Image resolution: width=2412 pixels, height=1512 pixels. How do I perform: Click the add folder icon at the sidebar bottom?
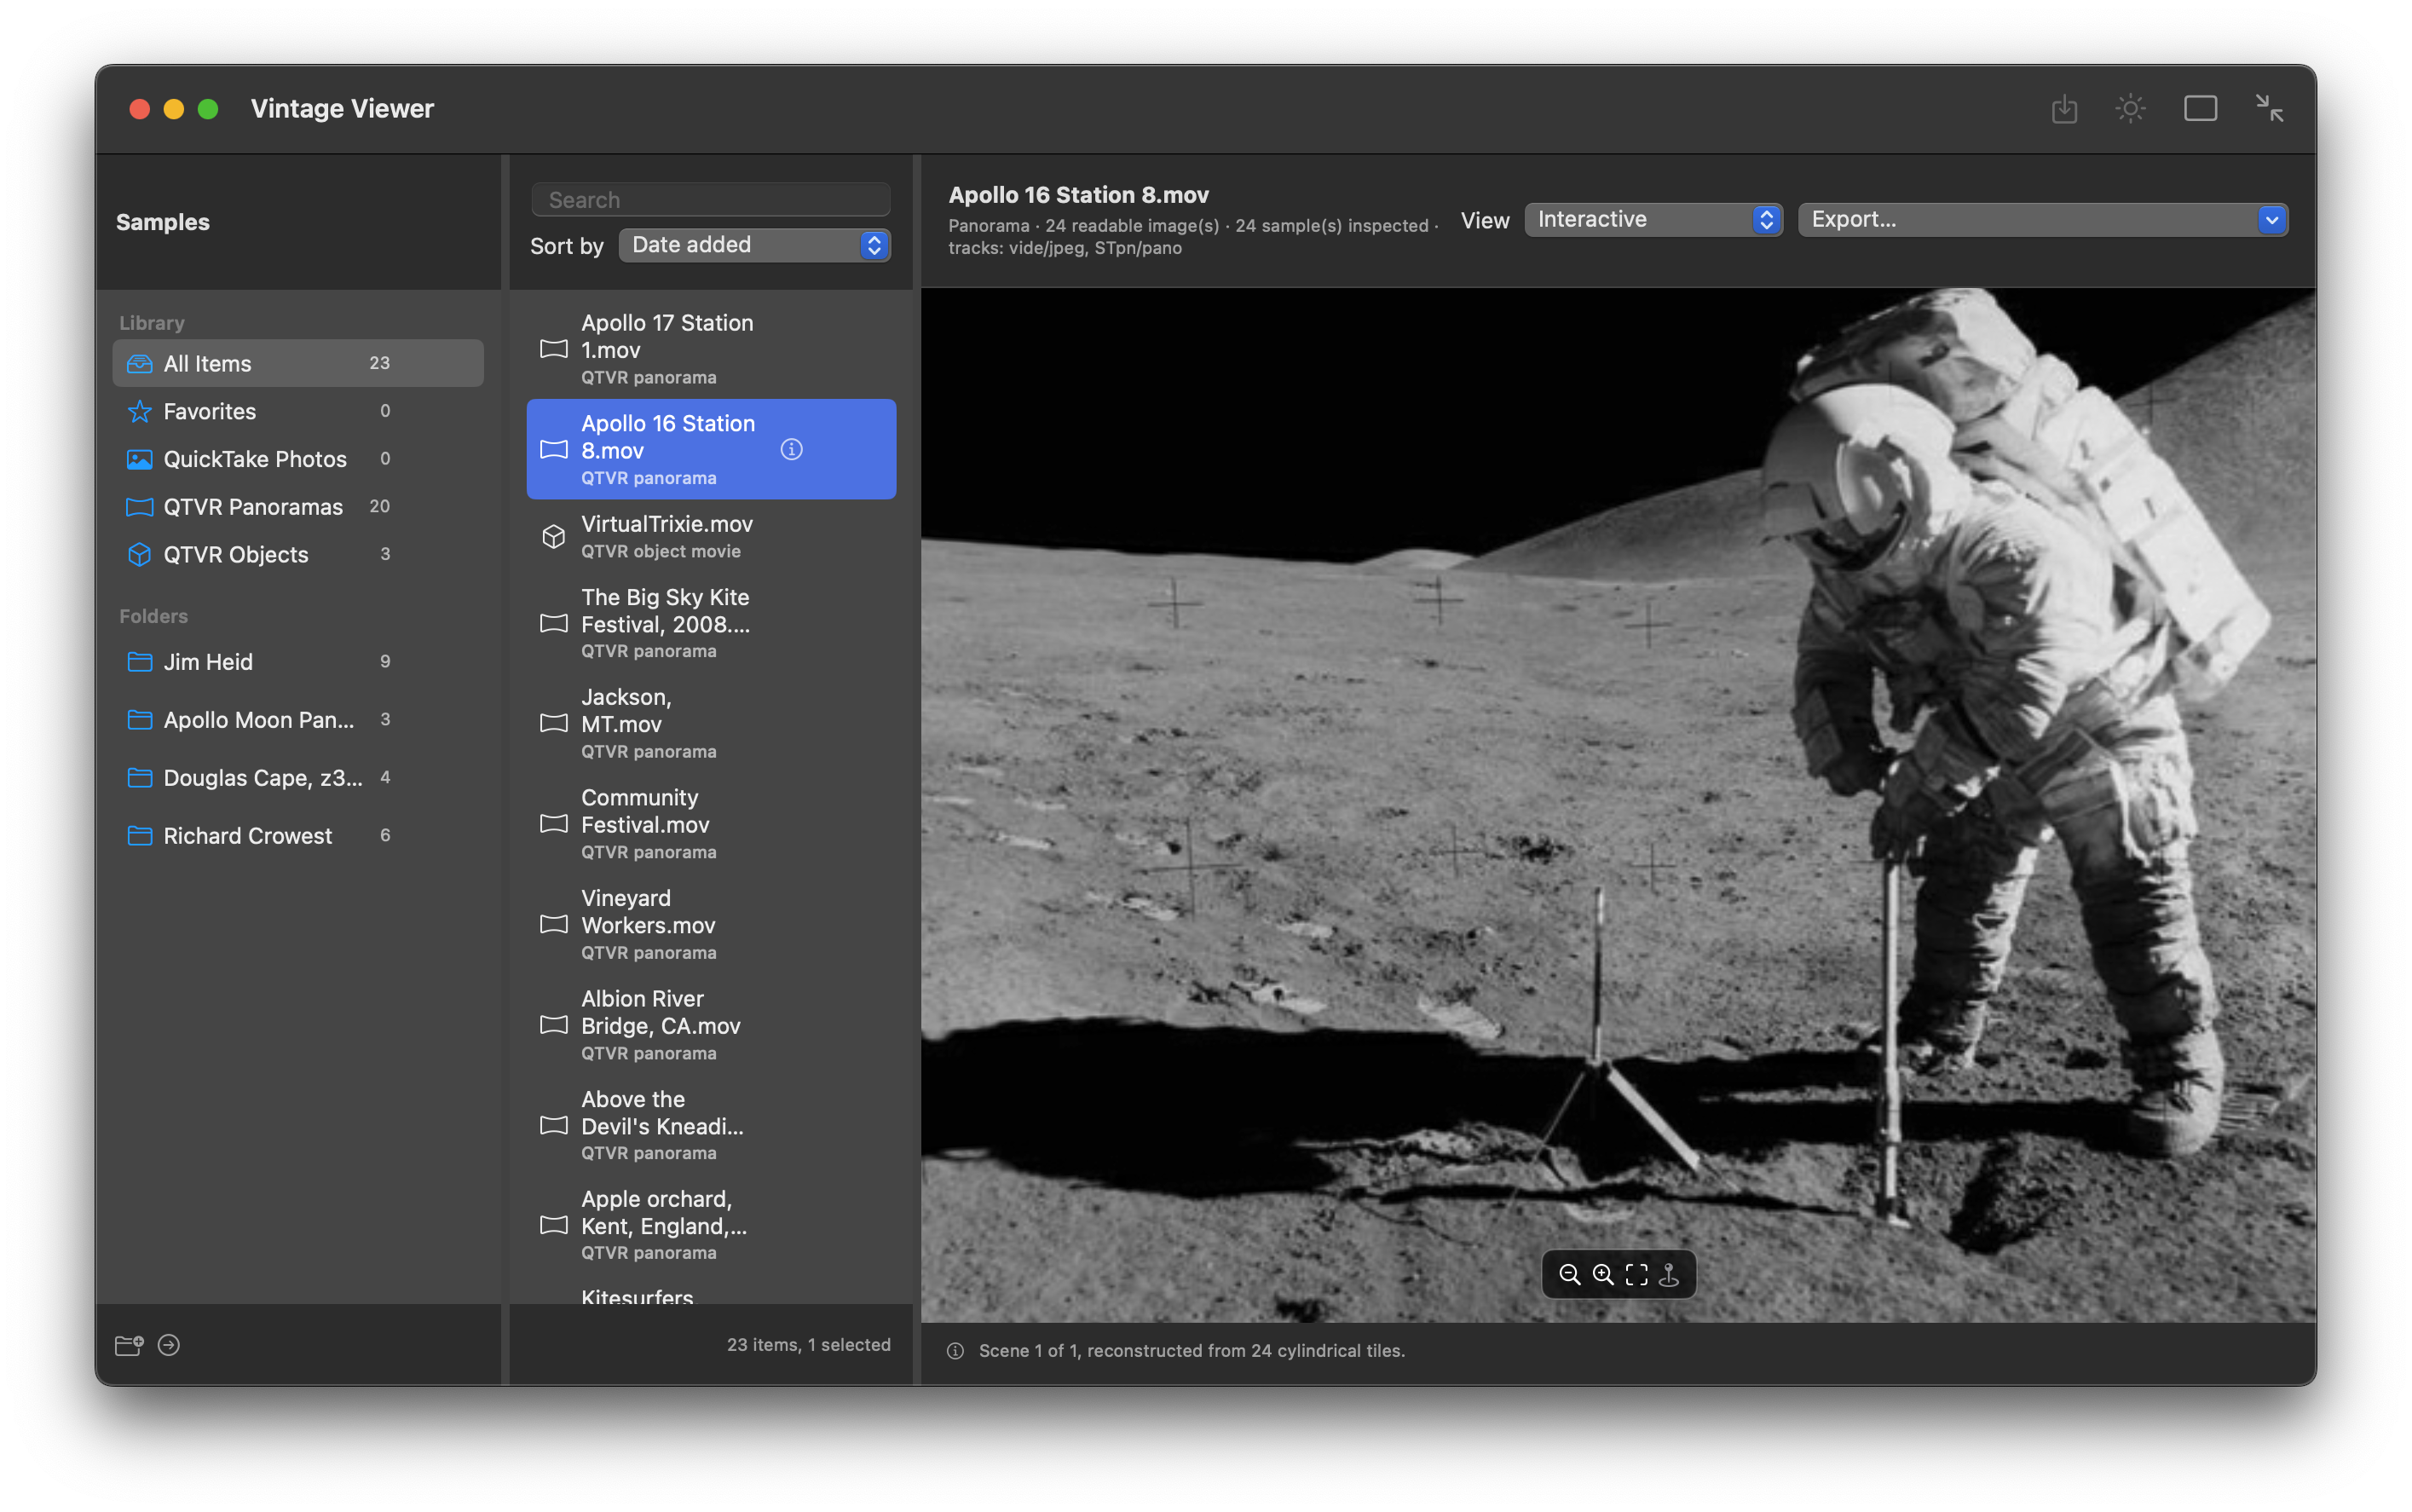click(129, 1345)
